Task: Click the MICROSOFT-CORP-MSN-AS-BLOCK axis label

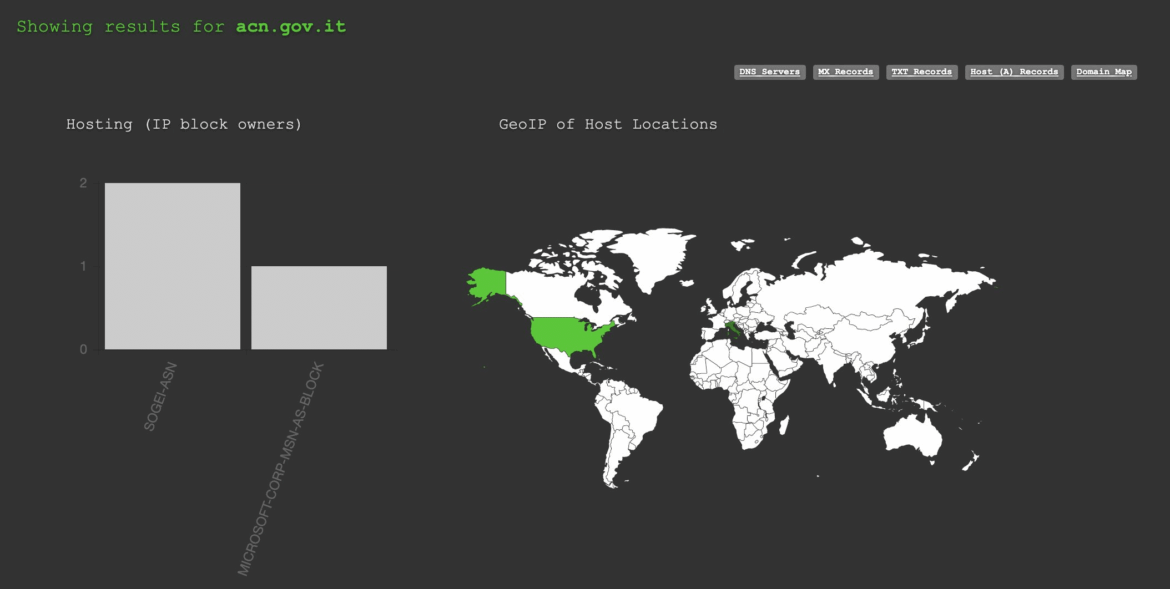Action: [282, 470]
